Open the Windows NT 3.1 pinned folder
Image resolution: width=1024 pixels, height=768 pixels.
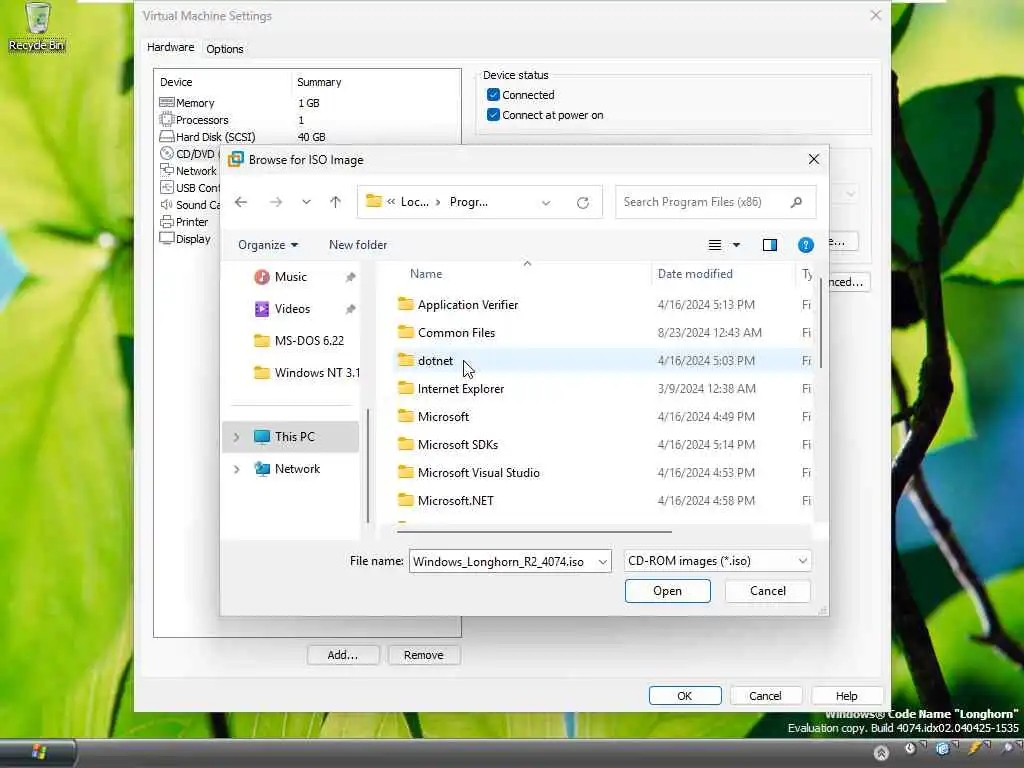pyautogui.click(x=307, y=373)
